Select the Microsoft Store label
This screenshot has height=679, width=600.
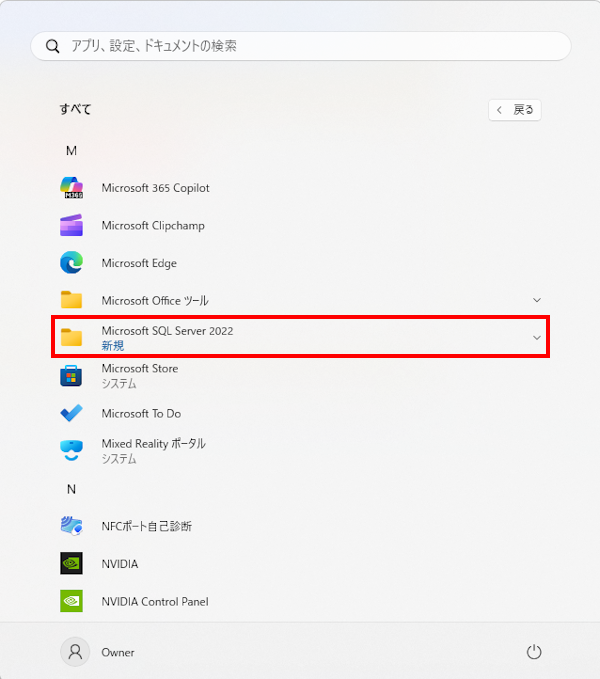(x=139, y=369)
